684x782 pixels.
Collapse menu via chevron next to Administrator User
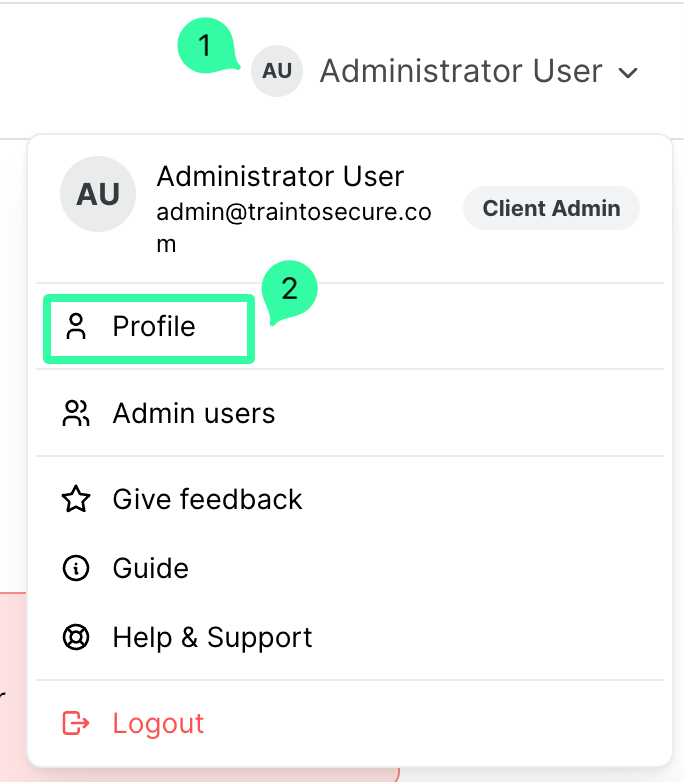[629, 72]
